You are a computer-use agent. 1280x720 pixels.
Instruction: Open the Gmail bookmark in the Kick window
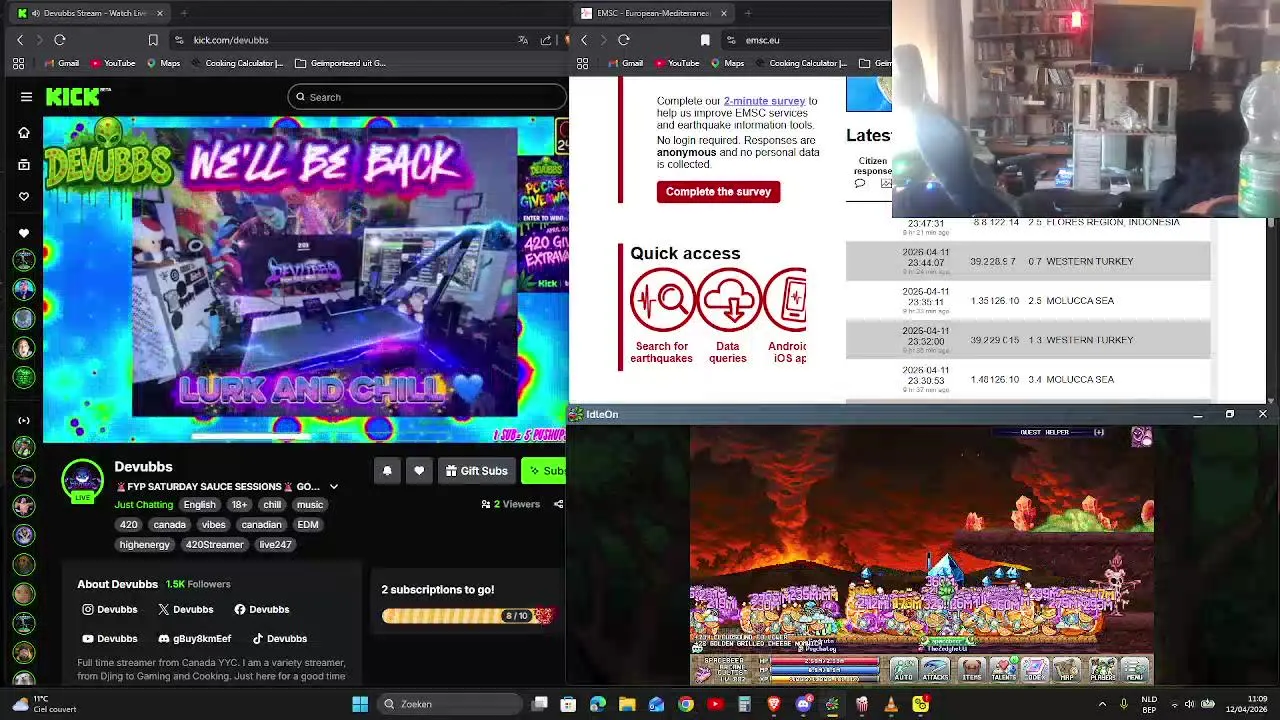tap(61, 63)
